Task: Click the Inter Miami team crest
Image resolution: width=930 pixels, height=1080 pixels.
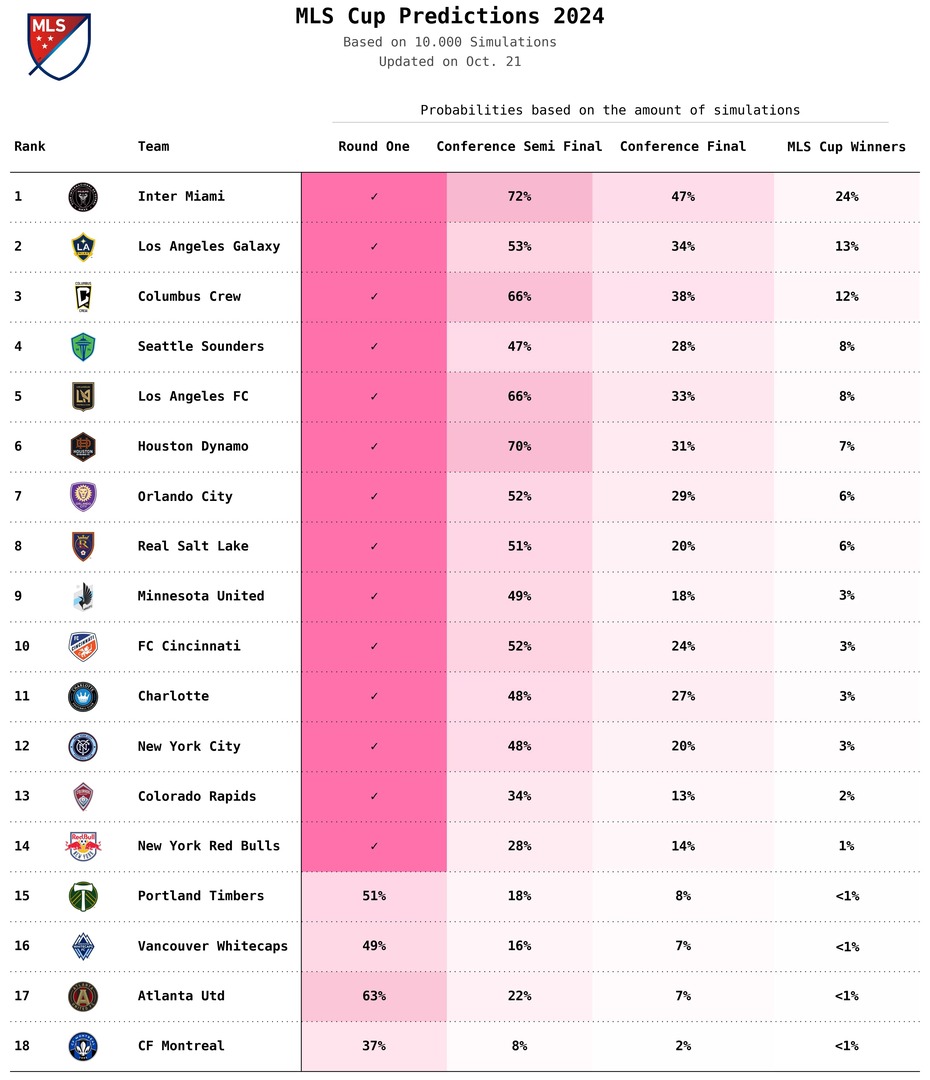Action: click(83, 197)
